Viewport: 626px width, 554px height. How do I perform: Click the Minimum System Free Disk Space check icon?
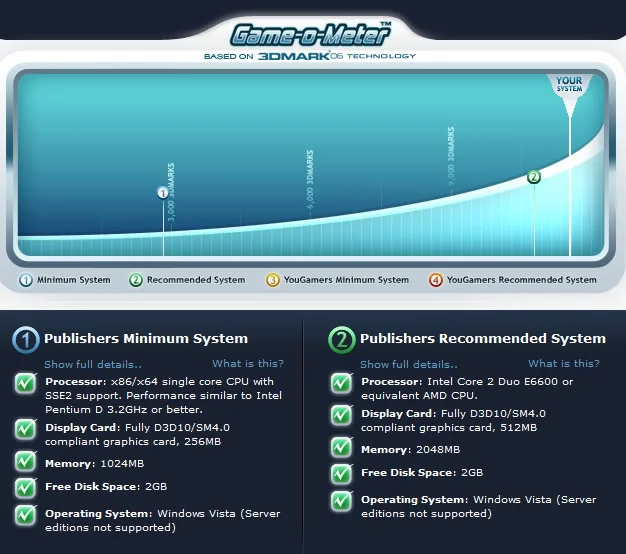[x=26, y=487]
